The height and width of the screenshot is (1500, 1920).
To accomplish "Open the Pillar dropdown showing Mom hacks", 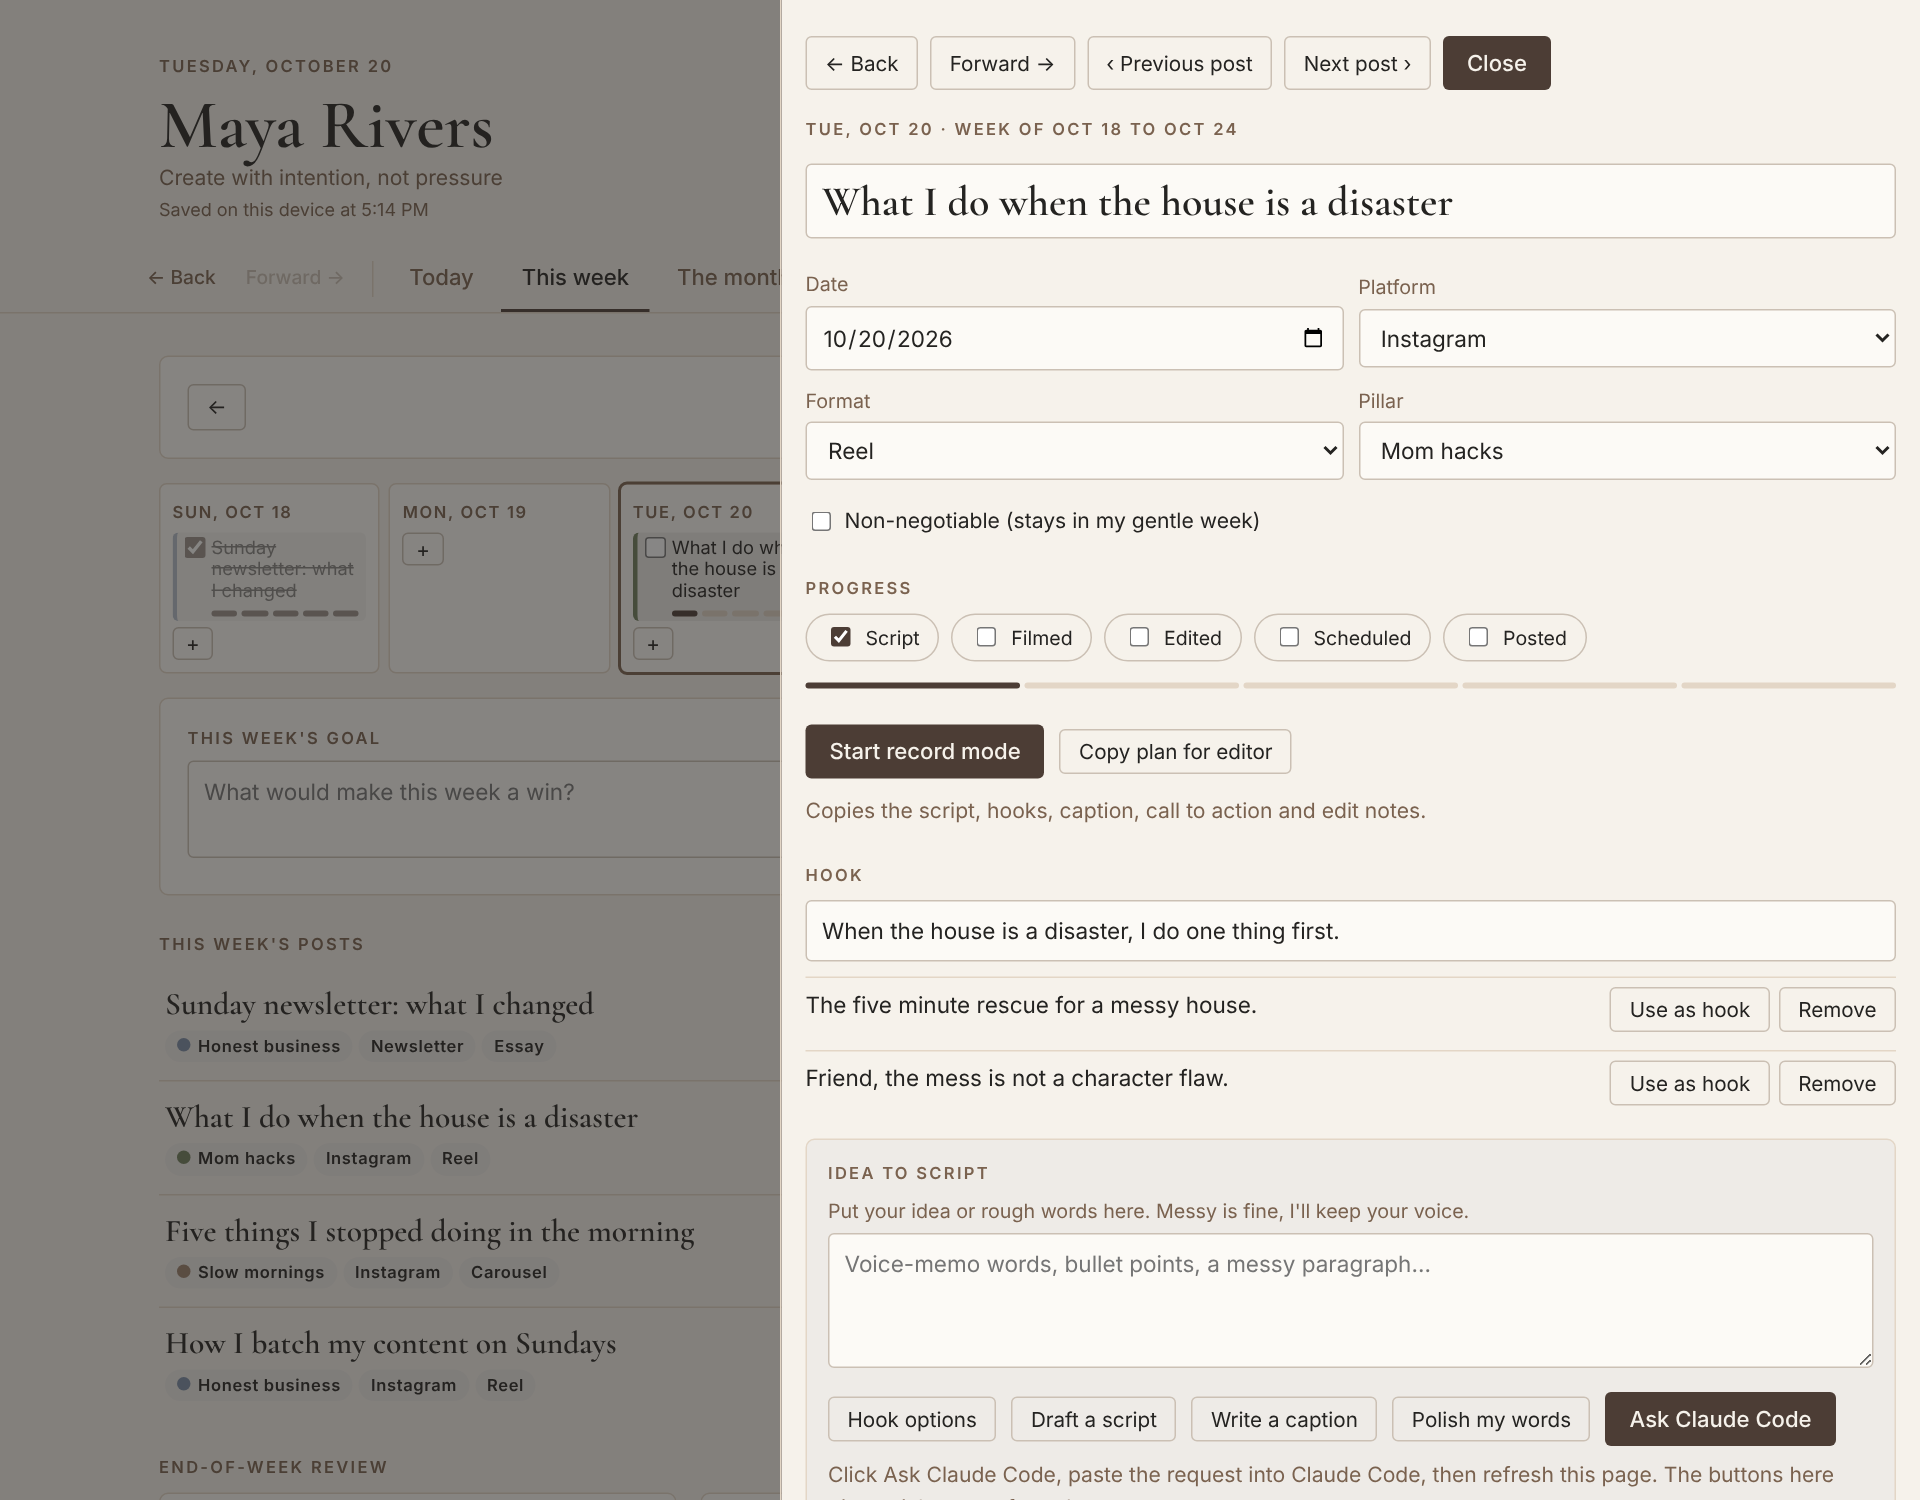I will (x=1626, y=451).
